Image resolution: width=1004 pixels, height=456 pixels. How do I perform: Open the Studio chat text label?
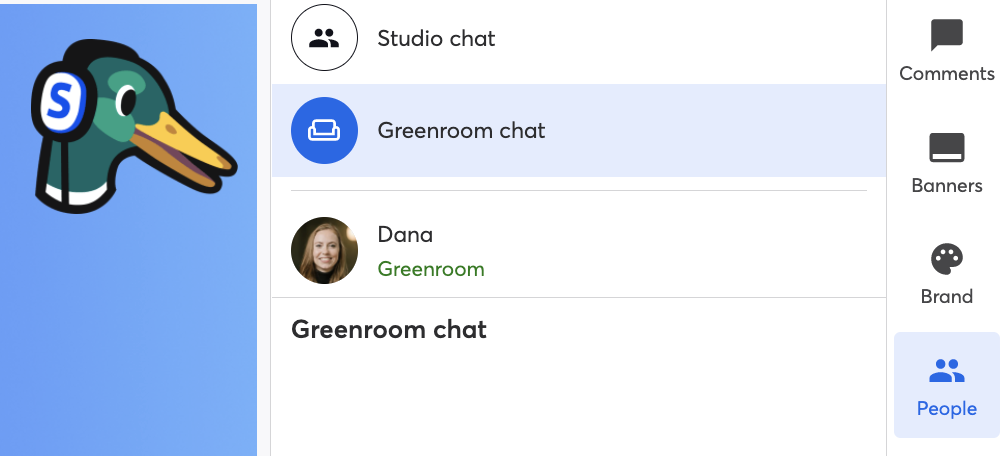(x=436, y=38)
